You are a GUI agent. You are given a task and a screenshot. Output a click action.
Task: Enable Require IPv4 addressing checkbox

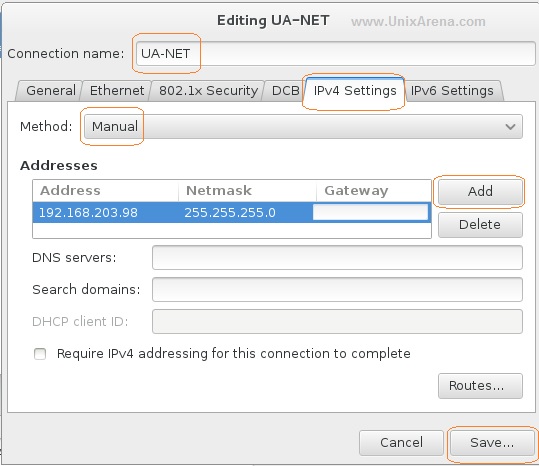pyautogui.click(x=40, y=354)
